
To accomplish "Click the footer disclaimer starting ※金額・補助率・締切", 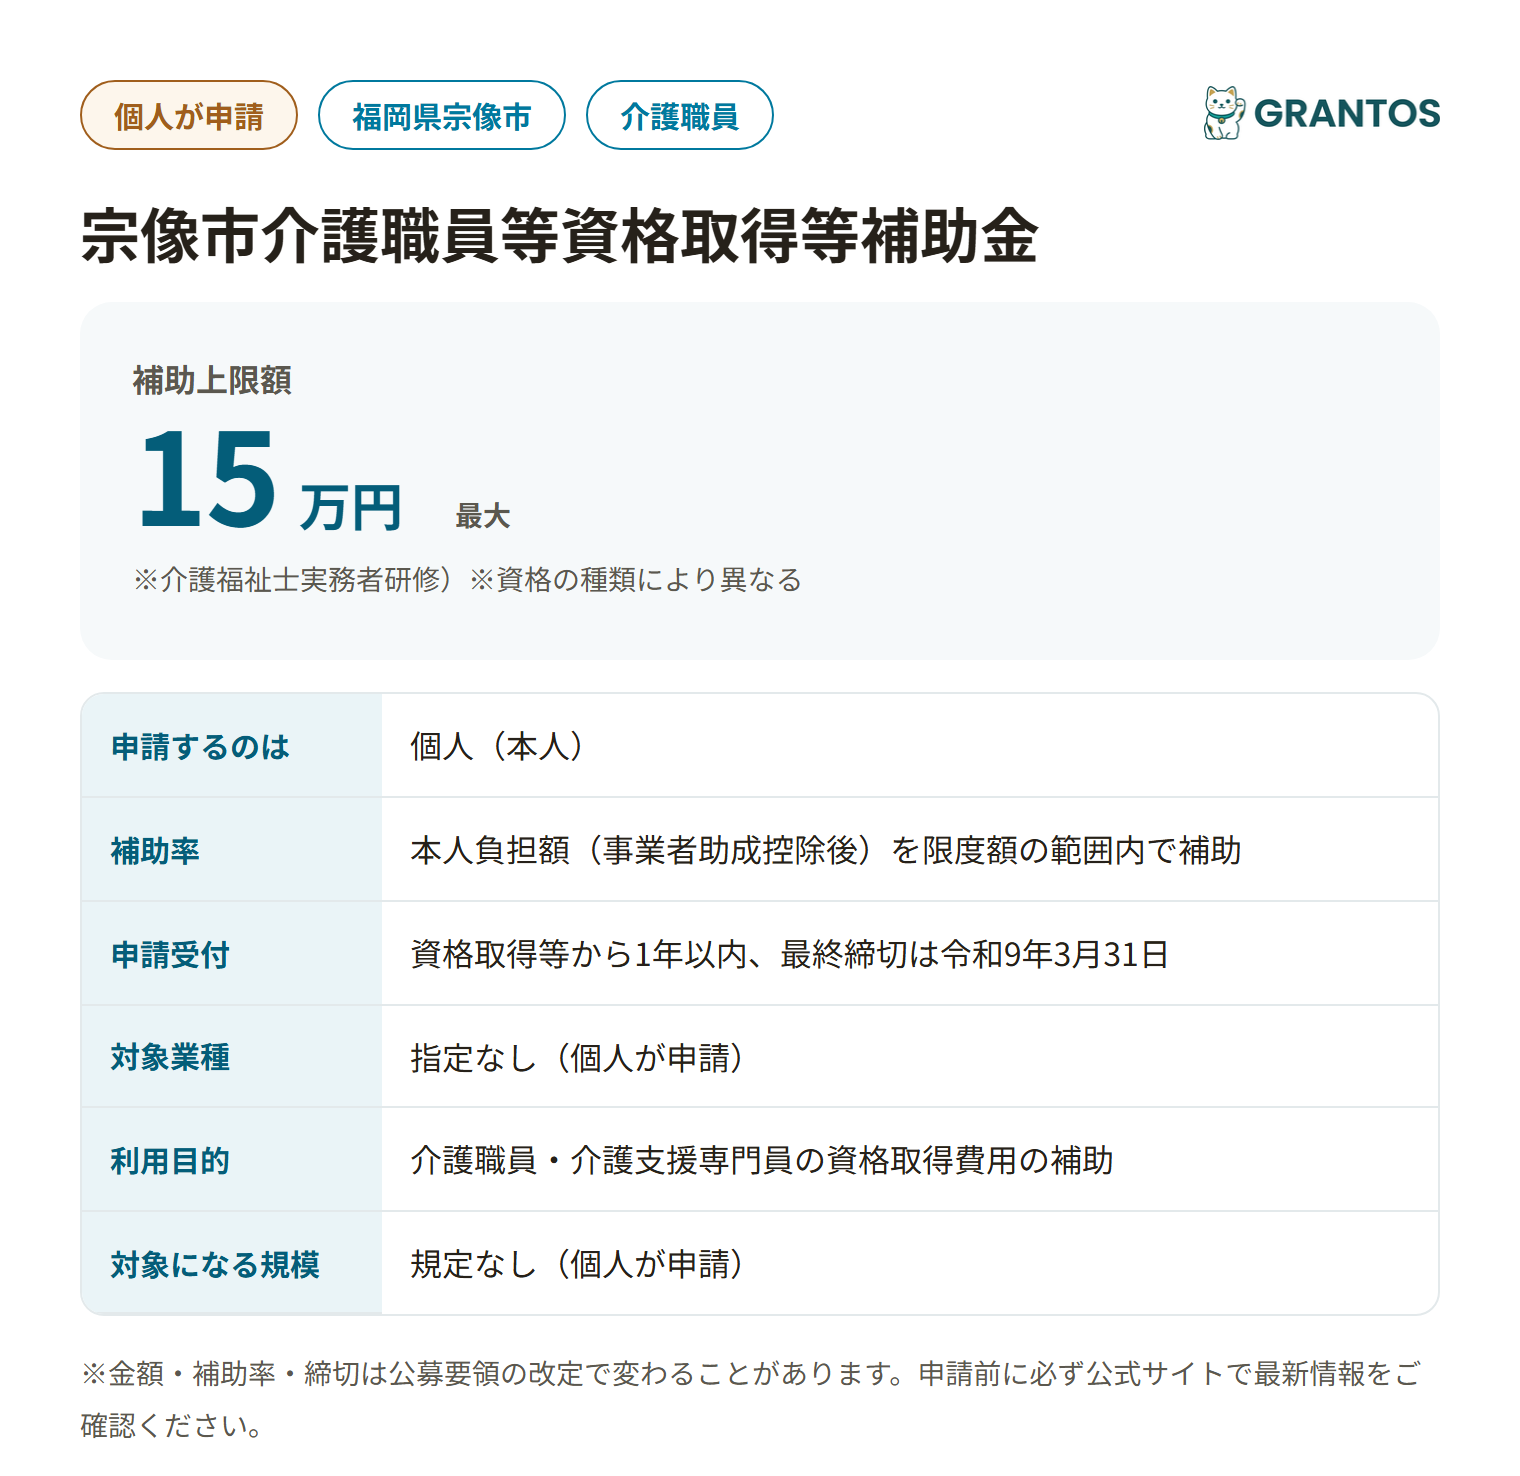I will click(x=751, y=1399).
